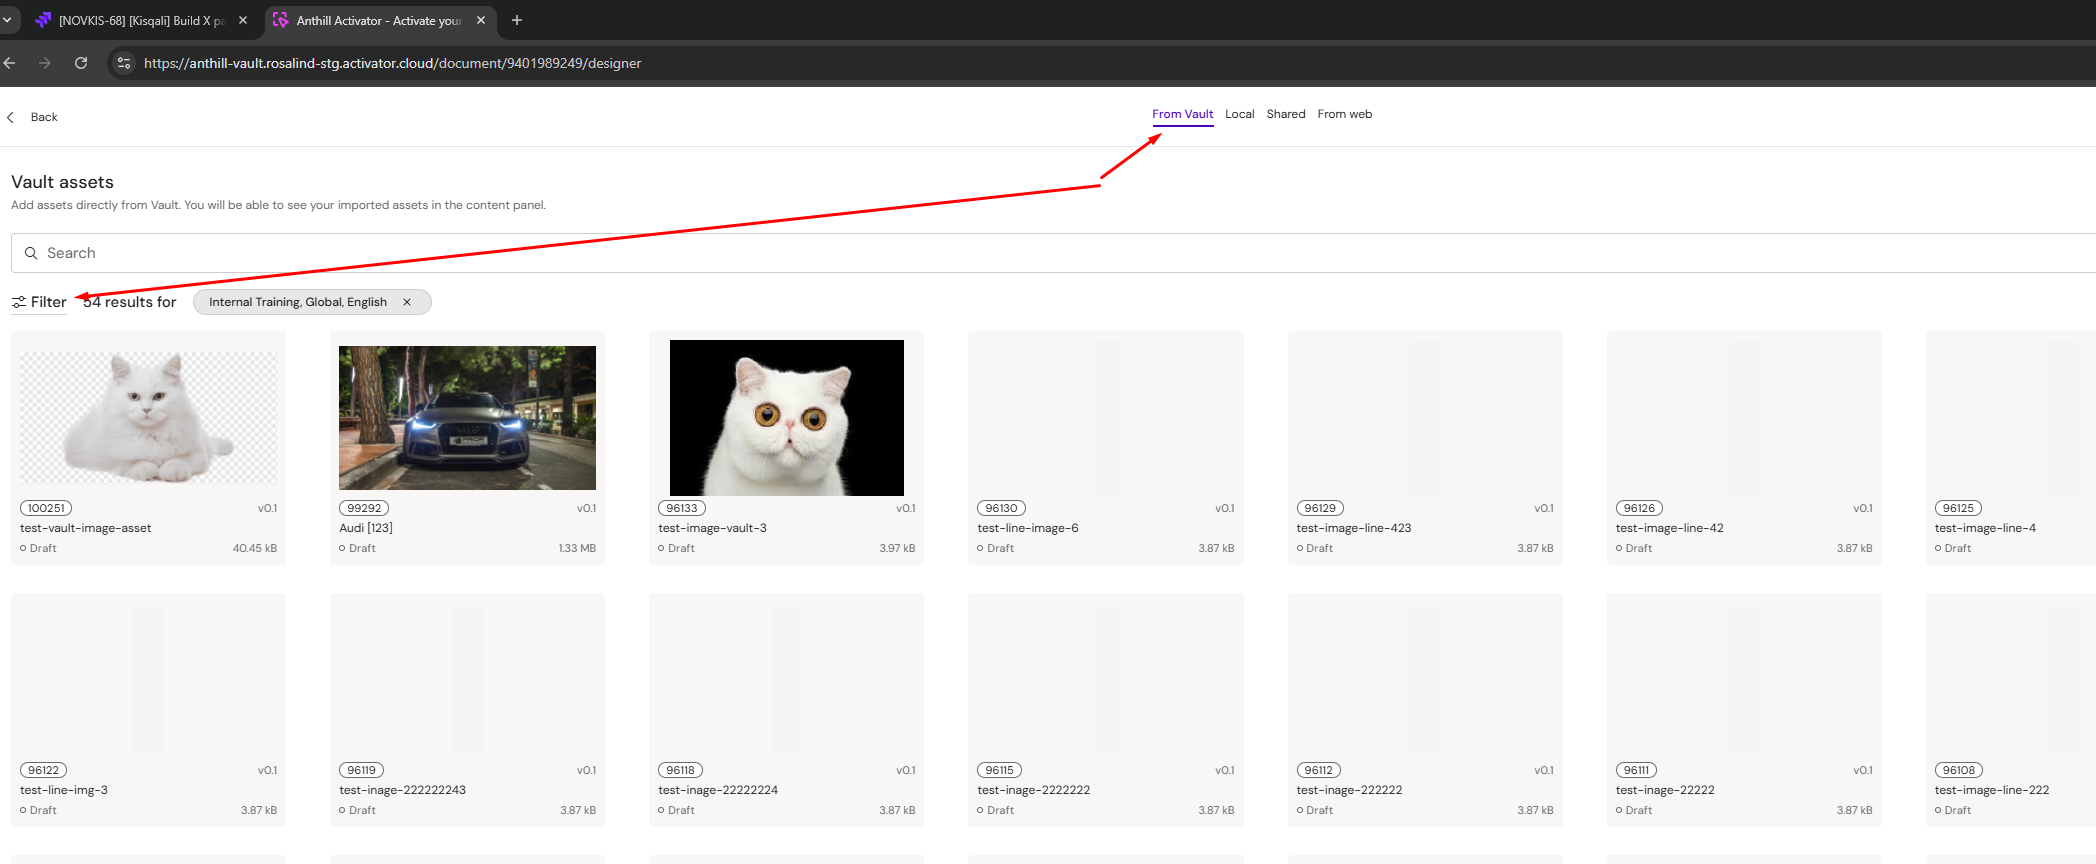
Task: Select the white cat thumbnail of asset 100251
Action: point(148,417)
